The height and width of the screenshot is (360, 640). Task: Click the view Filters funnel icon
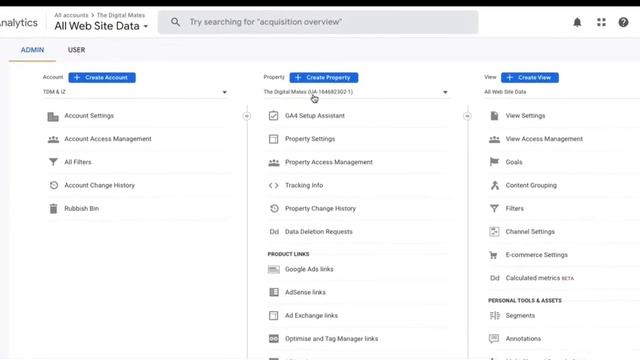coord(494,209)
